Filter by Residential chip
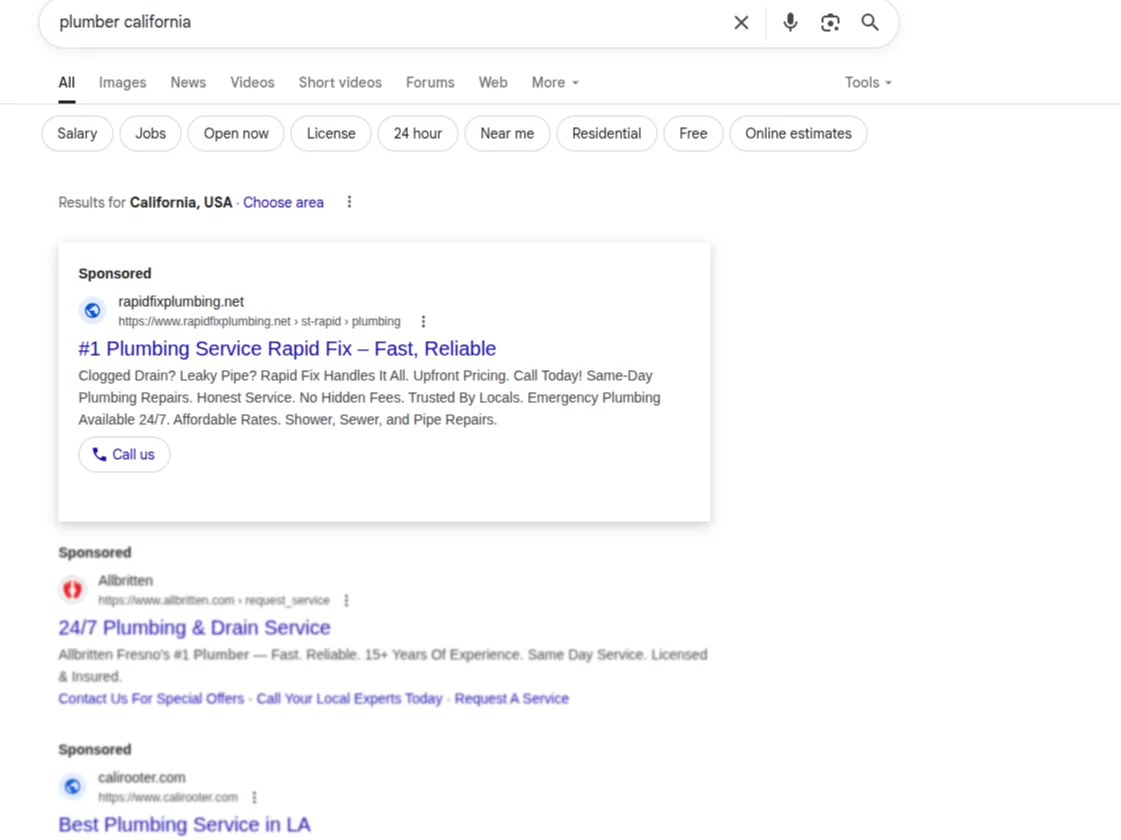 click(606, 134)
